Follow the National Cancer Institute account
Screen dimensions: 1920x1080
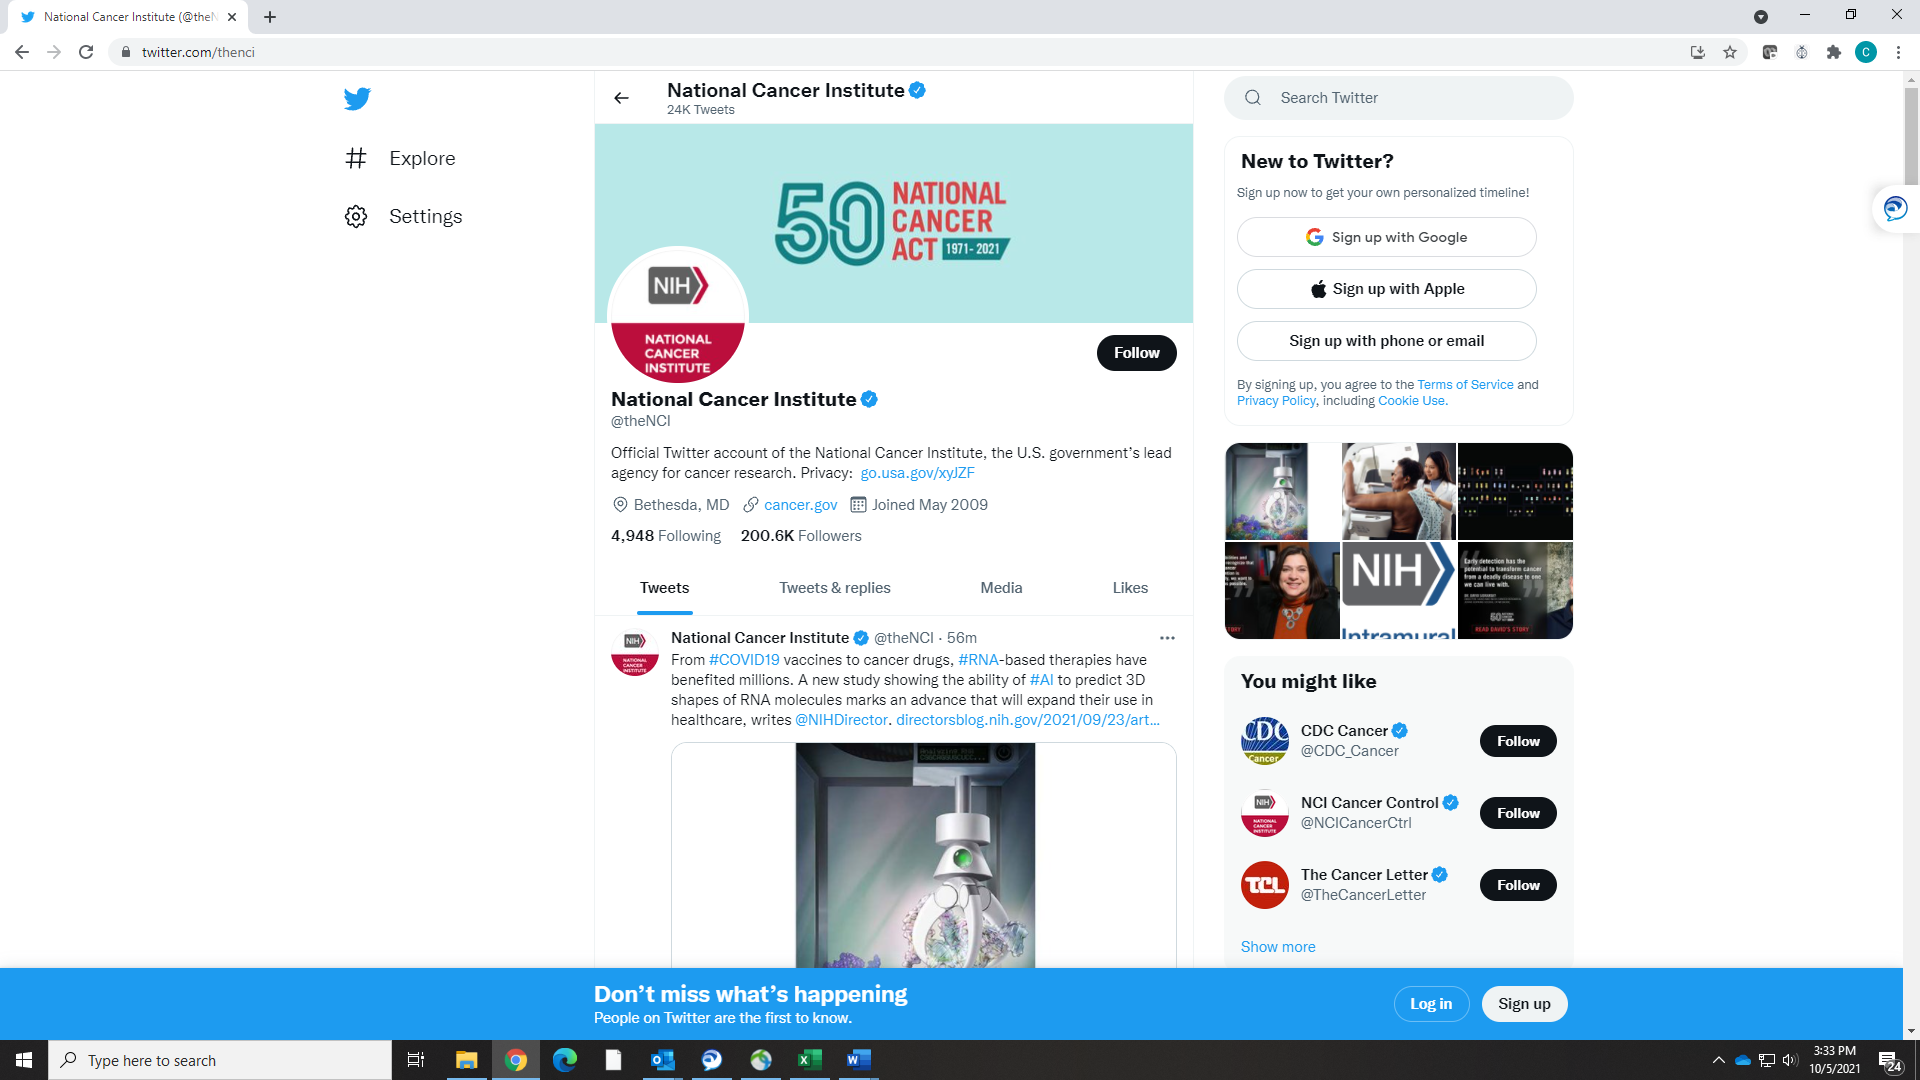pyautogui.click(x=1136, y=353)
